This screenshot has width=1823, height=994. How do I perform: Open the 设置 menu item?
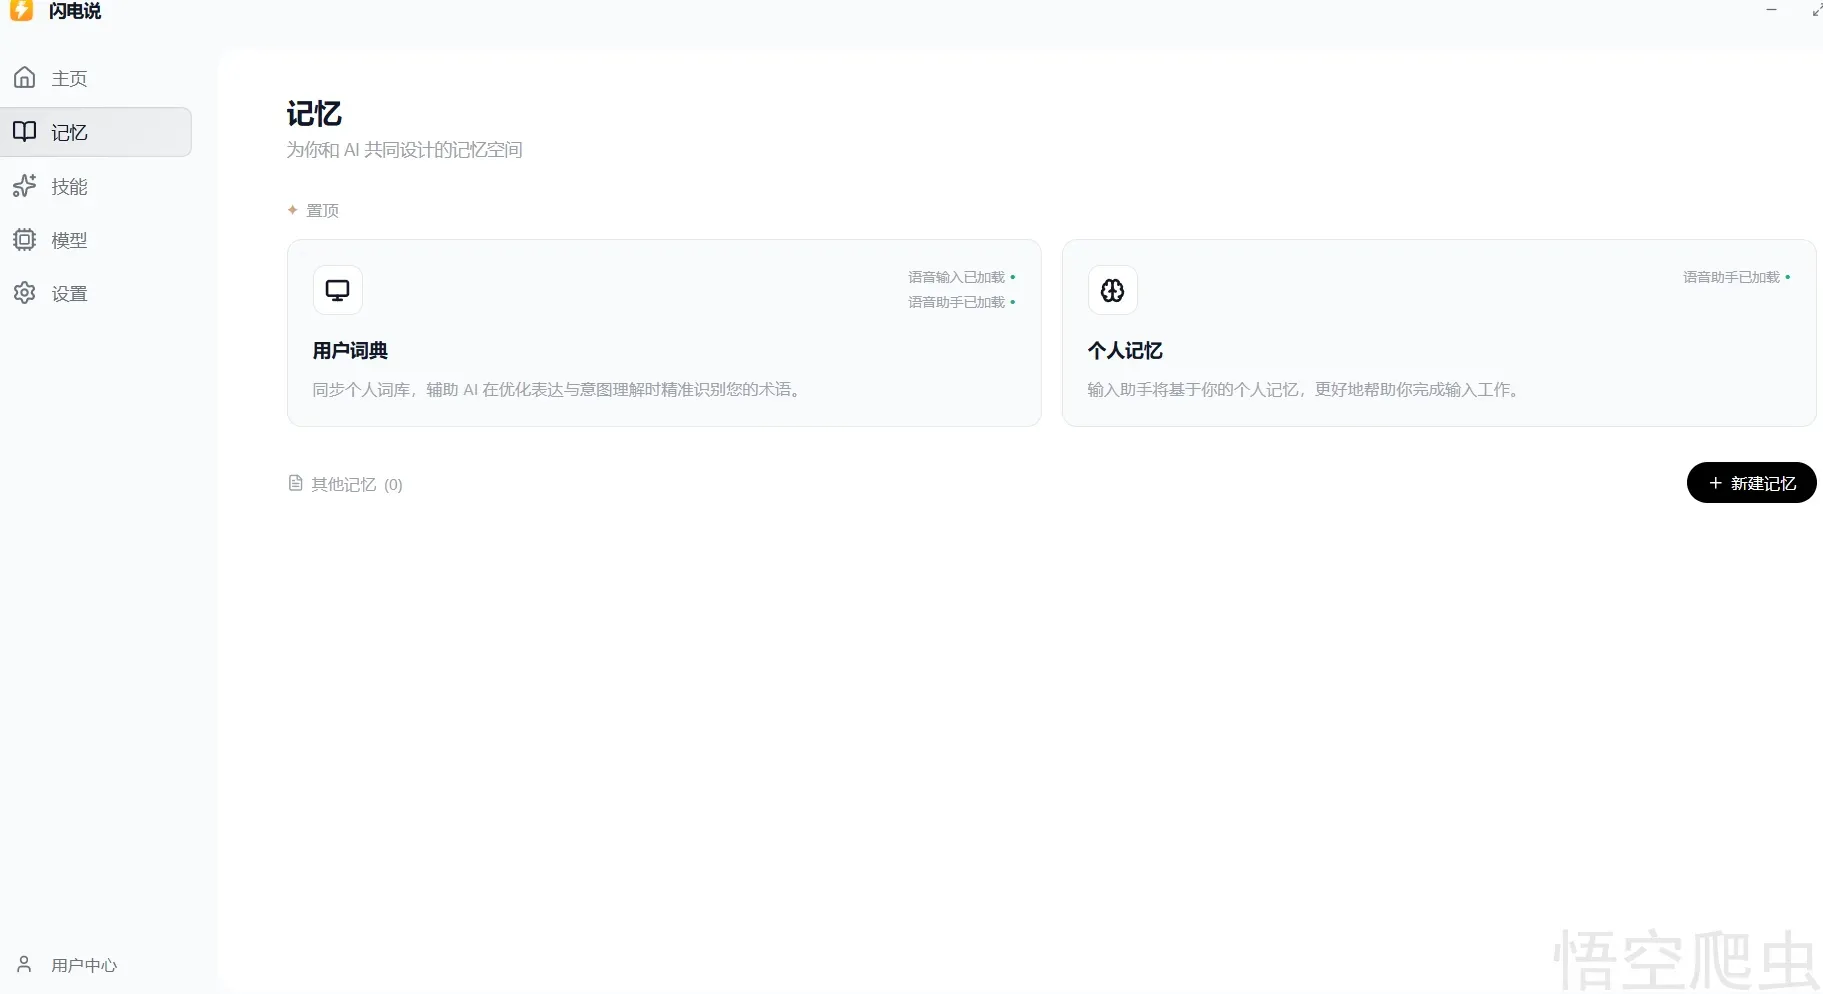tap(69, 294)
